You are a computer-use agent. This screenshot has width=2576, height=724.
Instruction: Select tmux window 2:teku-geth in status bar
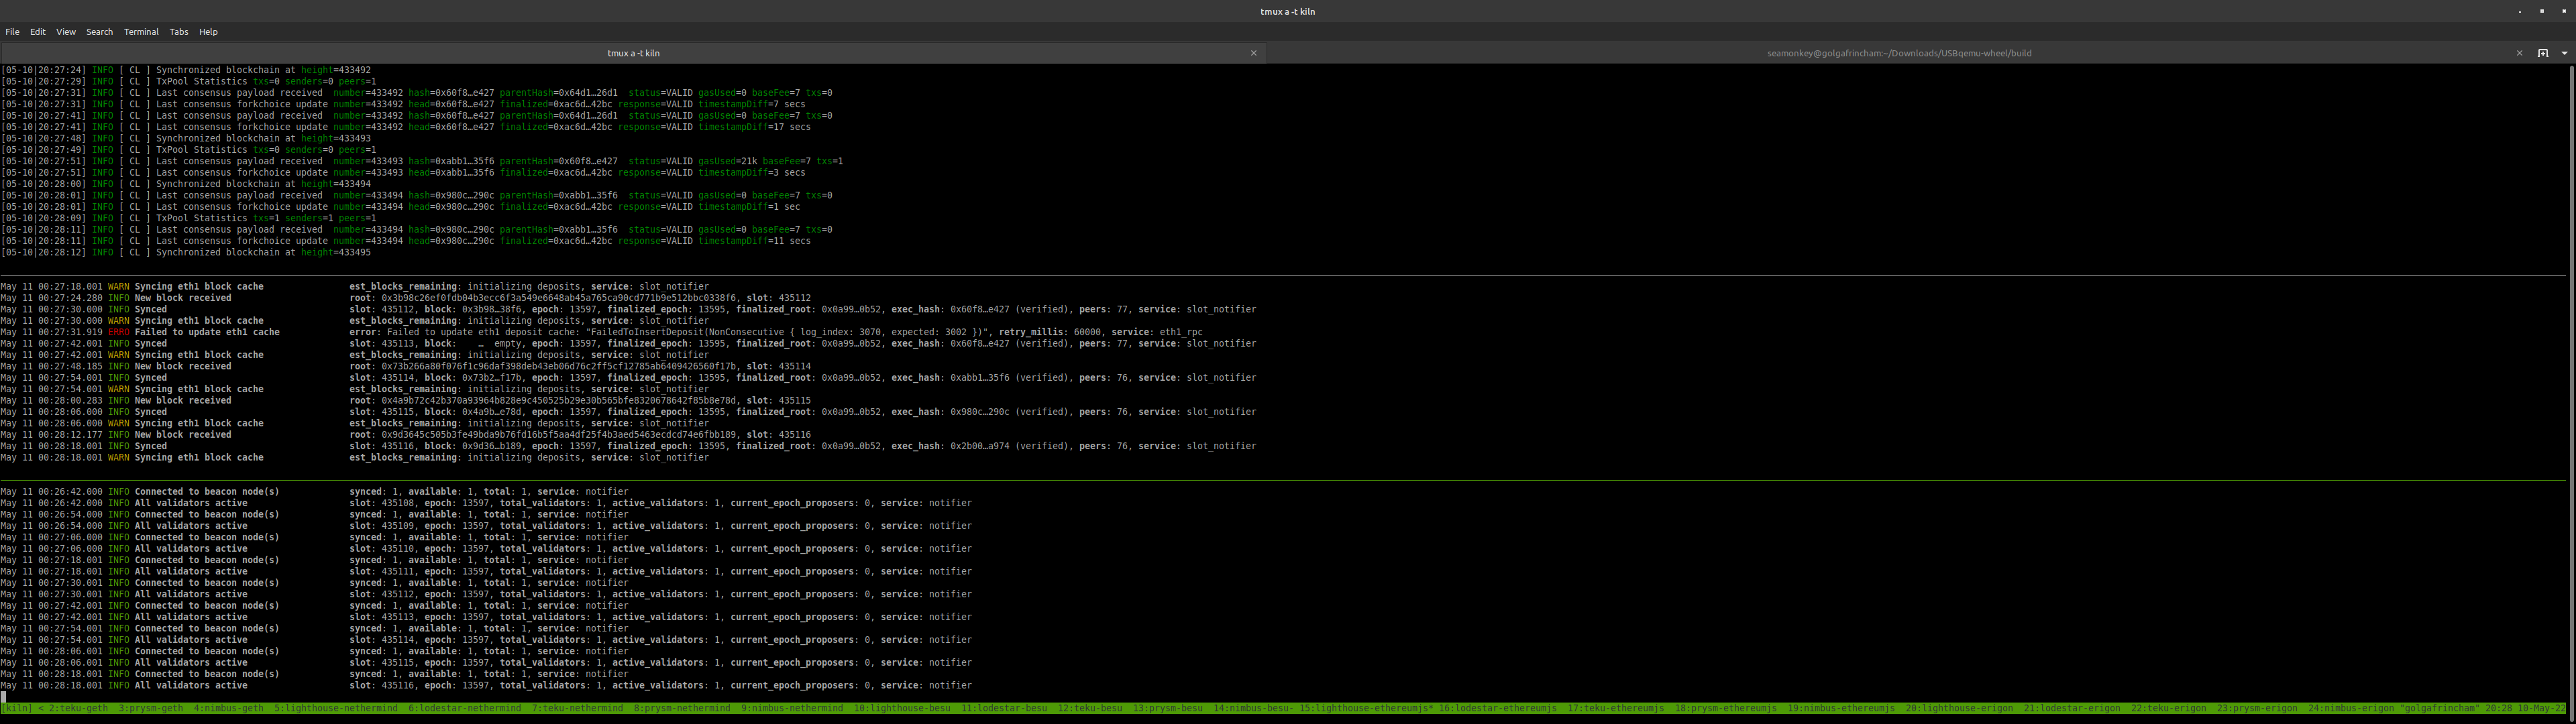pyautogui.click(x=78, y=708)
